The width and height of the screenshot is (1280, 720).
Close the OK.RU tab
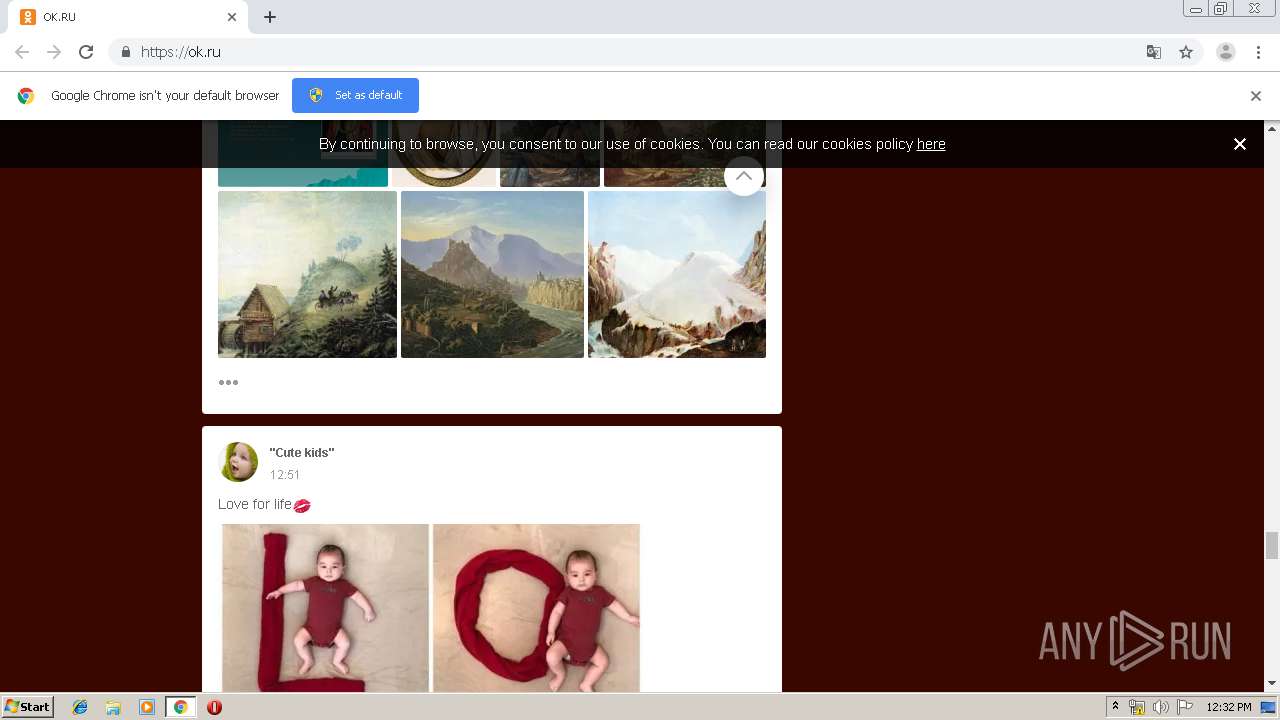tap(232, 17)
